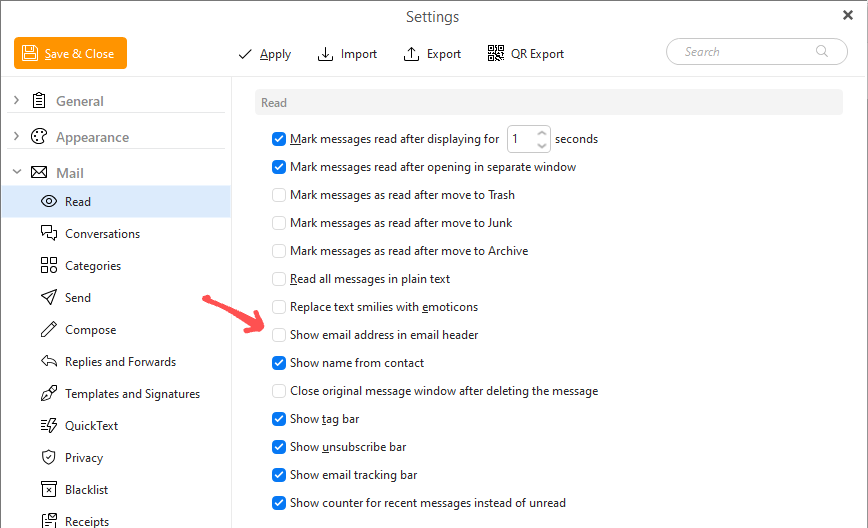Uncheck Show tag bar
Image resolution: width=868 pixels, height=528 pixels.
[279, 418]
